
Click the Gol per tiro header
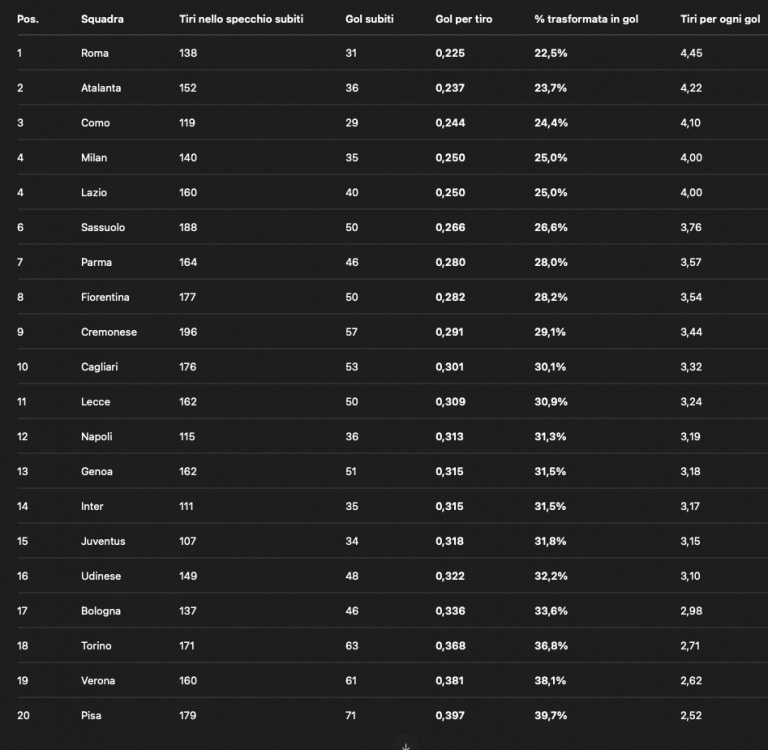(464, 19)
